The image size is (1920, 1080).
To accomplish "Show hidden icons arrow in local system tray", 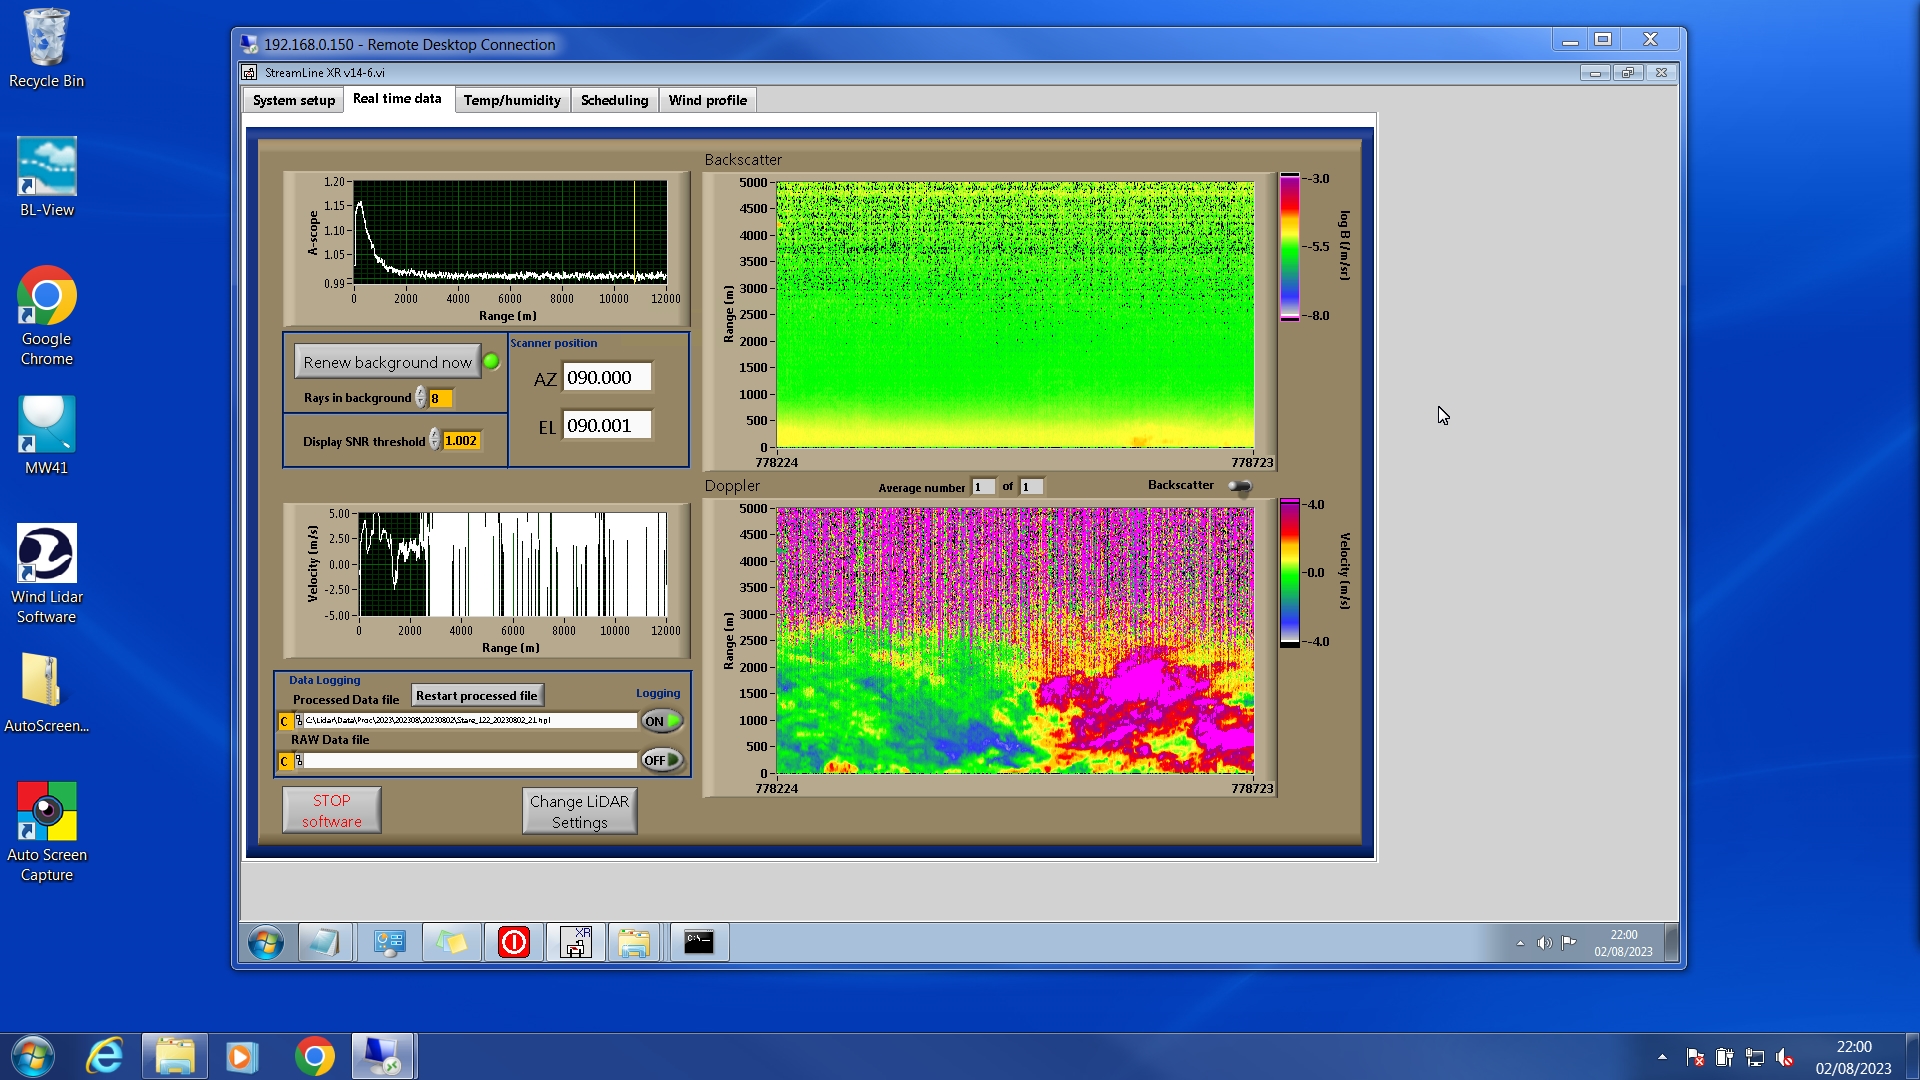I will [1662, 1057].
